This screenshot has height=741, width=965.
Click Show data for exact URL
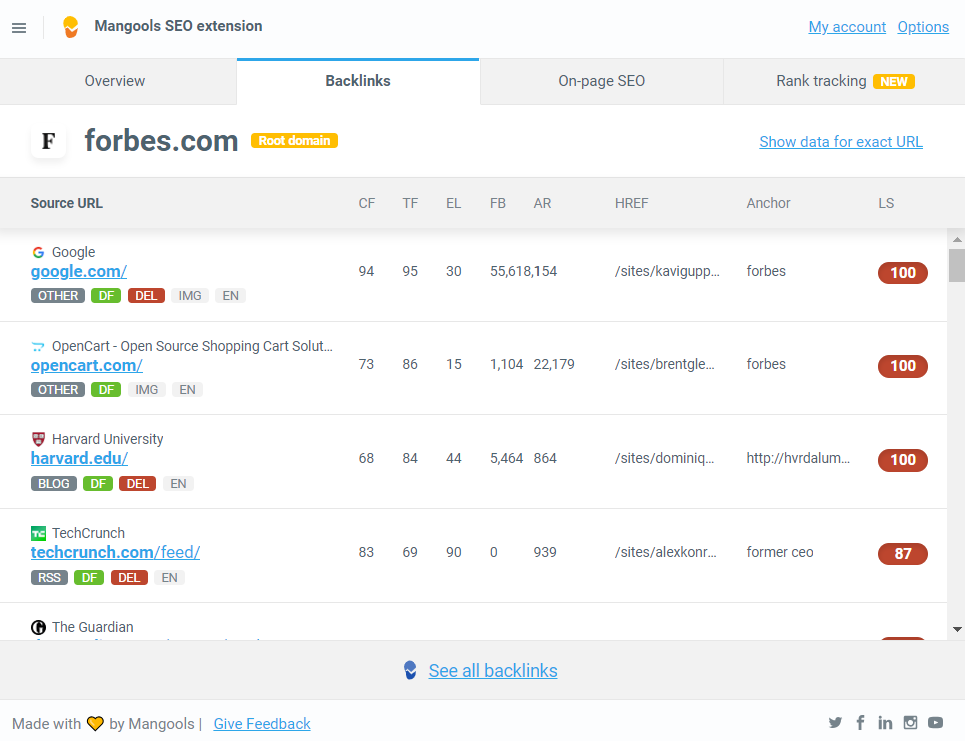(x=840, y=142)
